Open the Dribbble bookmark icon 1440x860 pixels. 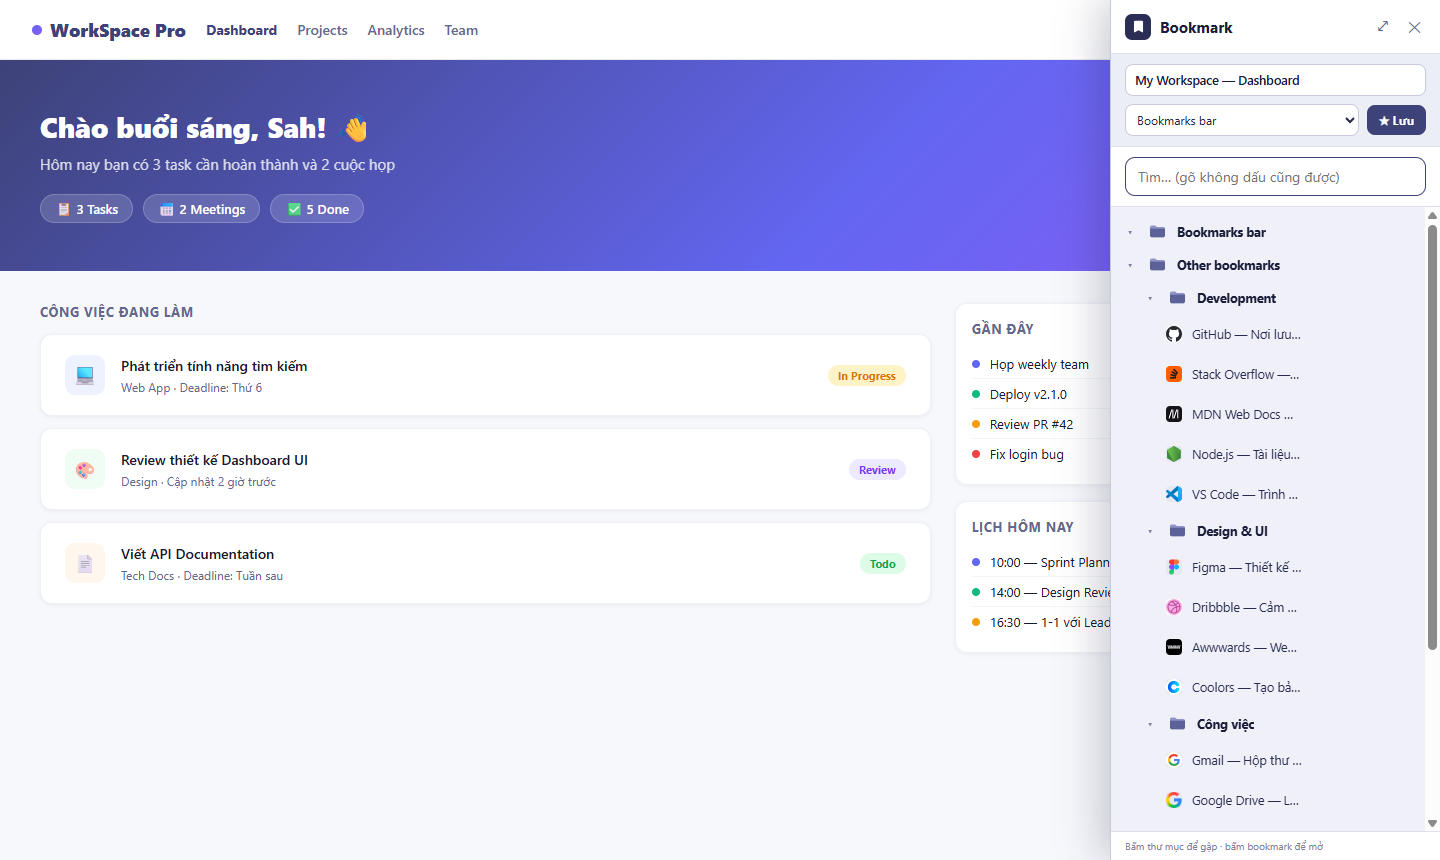[1174, 607]
